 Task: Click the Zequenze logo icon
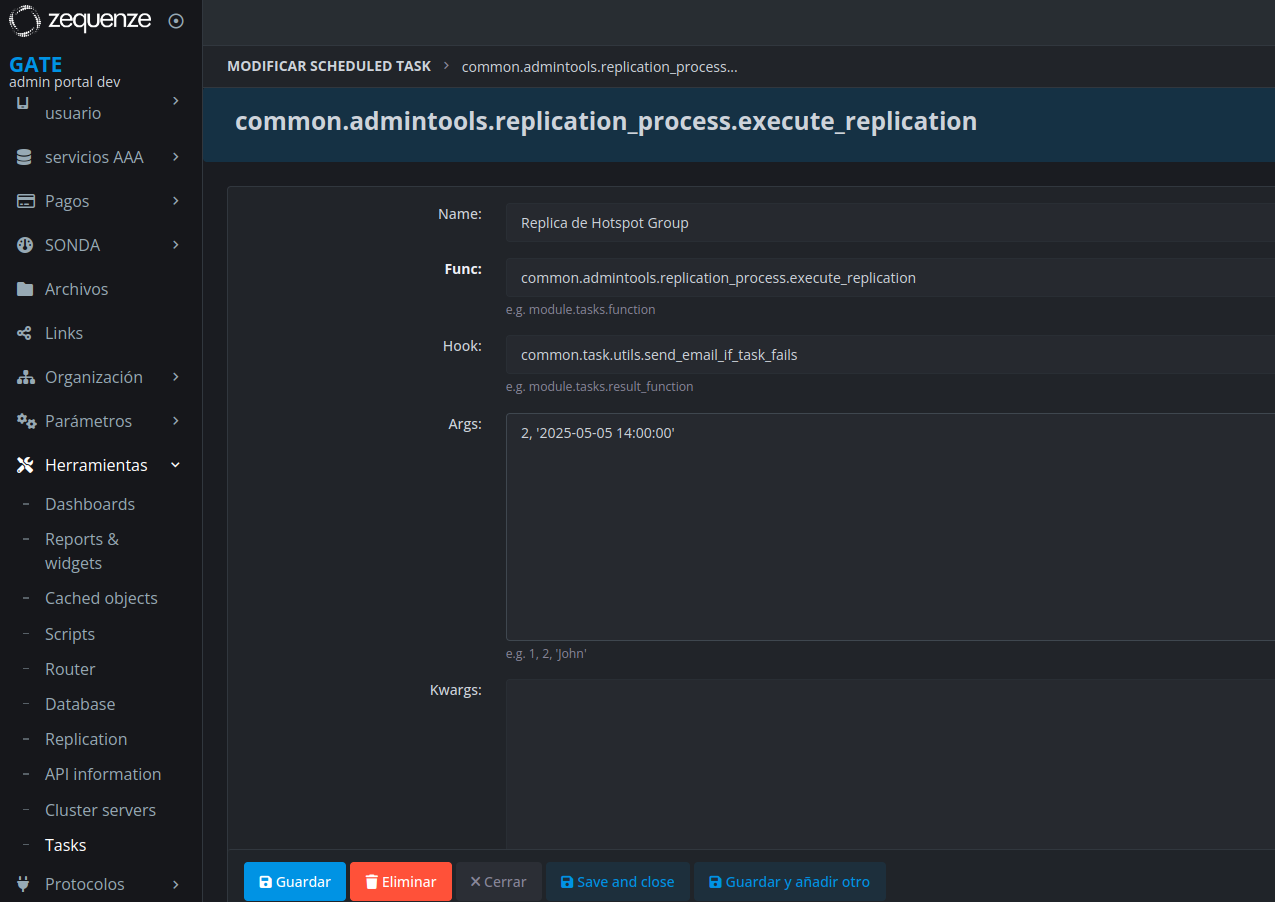(x=24, y=20)
